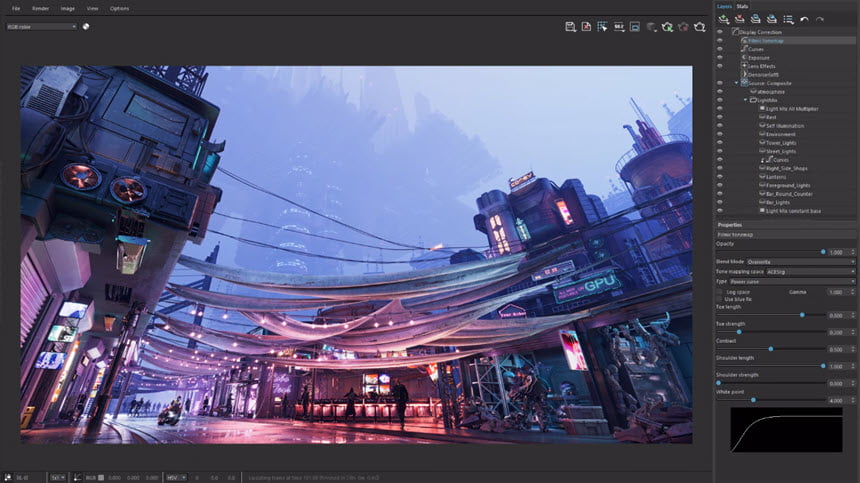Open the tonemap Type dropdown
860x483 pixels.
point(791,281)
